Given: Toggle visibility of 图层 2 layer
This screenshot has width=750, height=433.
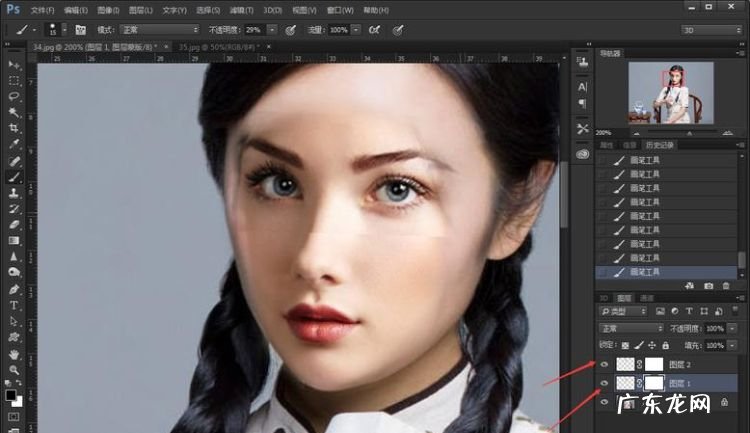Looking at the screenshot, I should click(x=604, y=365).
